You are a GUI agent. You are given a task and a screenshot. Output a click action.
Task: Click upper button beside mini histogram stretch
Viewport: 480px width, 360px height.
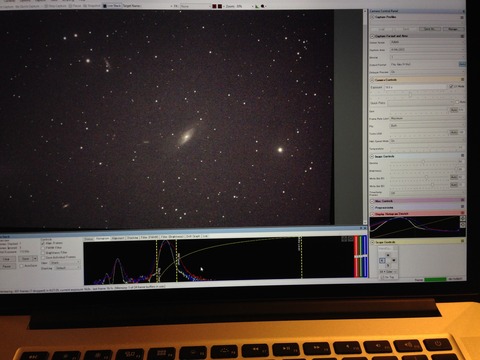463,218
